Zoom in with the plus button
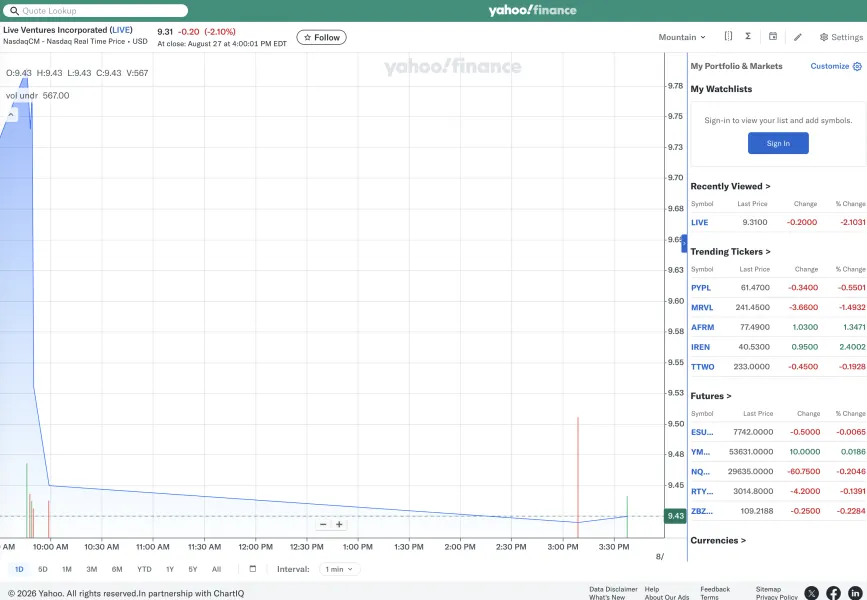The height and width of the screenshot is (600, 867). [x=339, y=524]
